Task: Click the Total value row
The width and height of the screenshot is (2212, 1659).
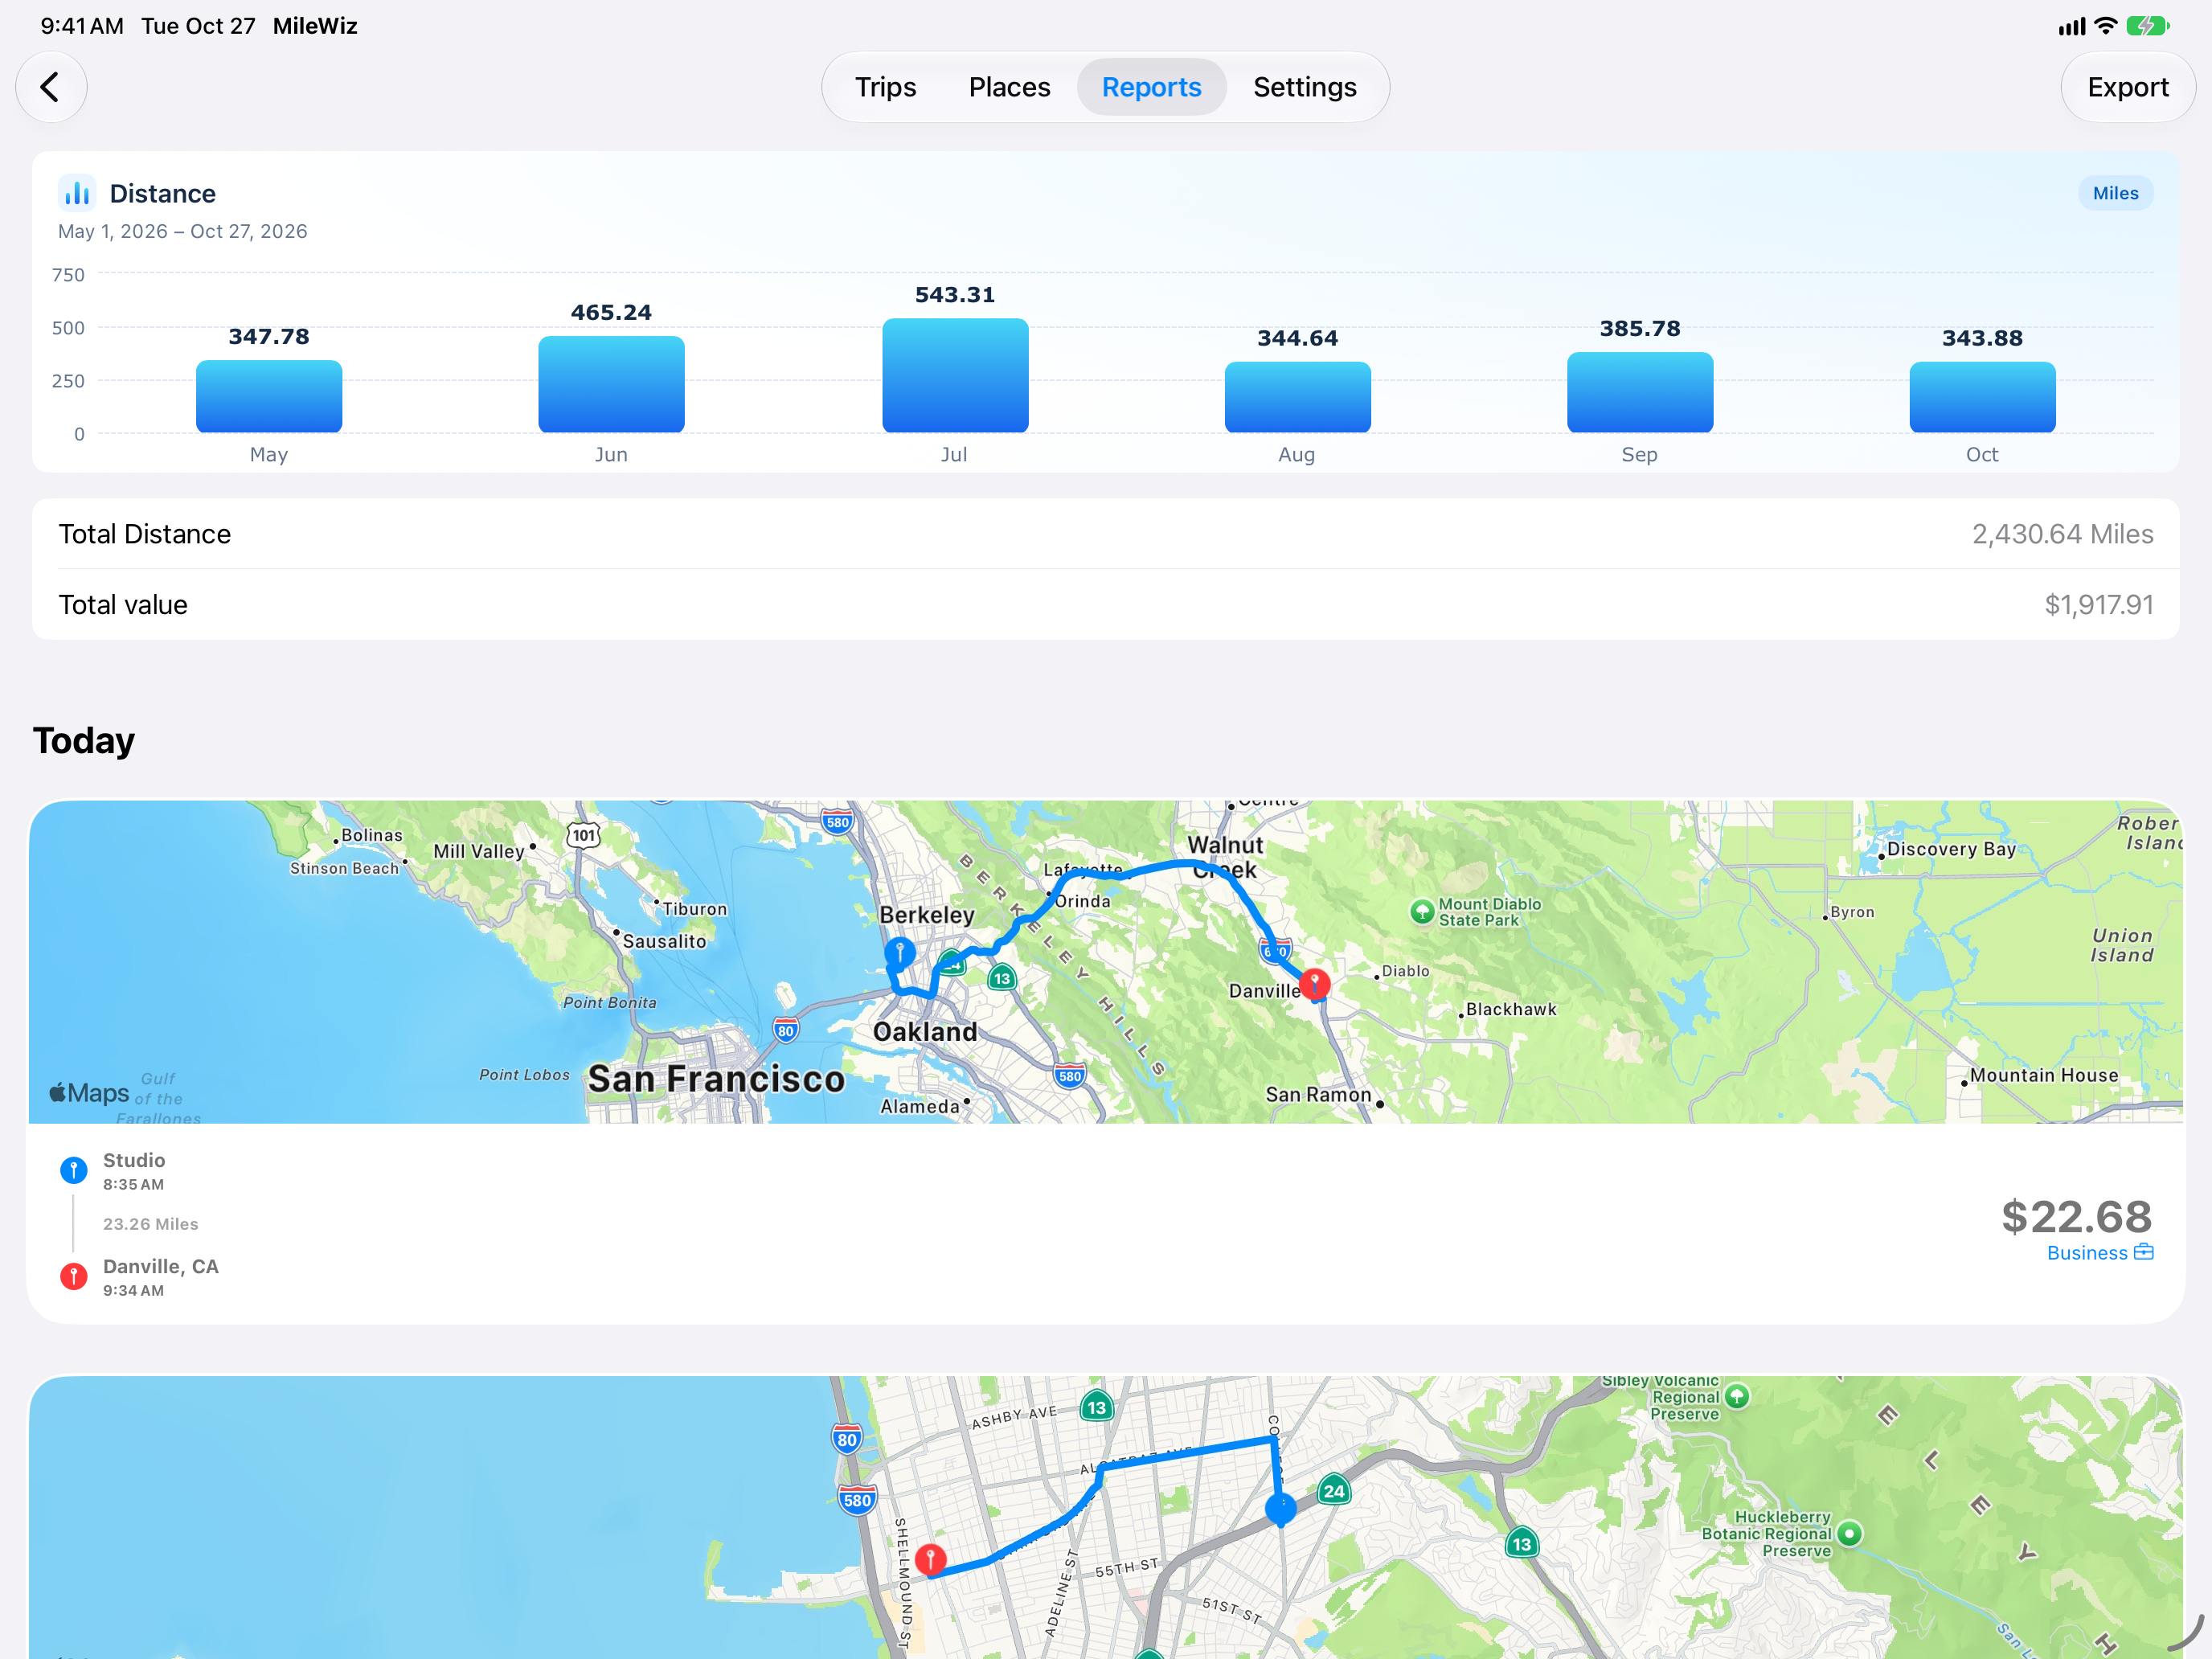Action: (x=1105, y=604)
